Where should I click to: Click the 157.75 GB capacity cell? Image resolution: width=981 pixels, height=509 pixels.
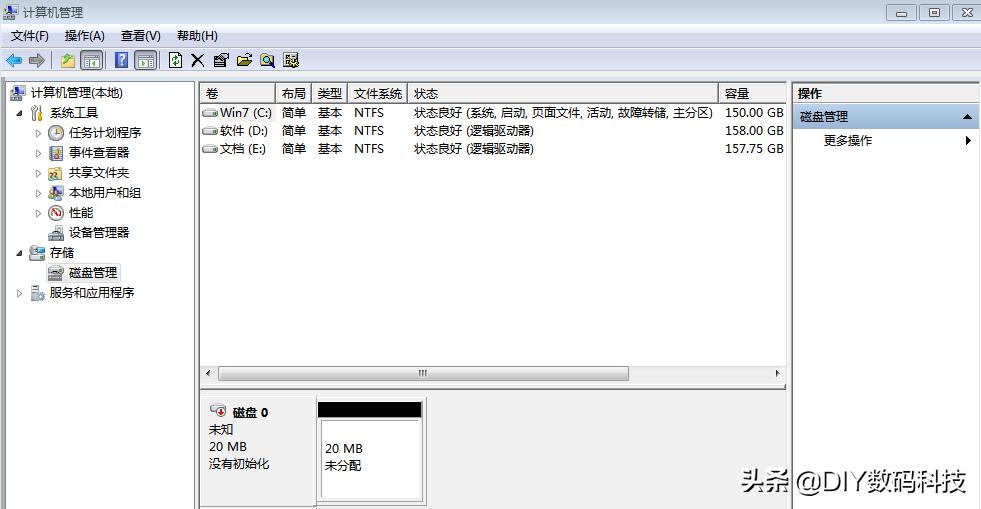pos(754,149)
